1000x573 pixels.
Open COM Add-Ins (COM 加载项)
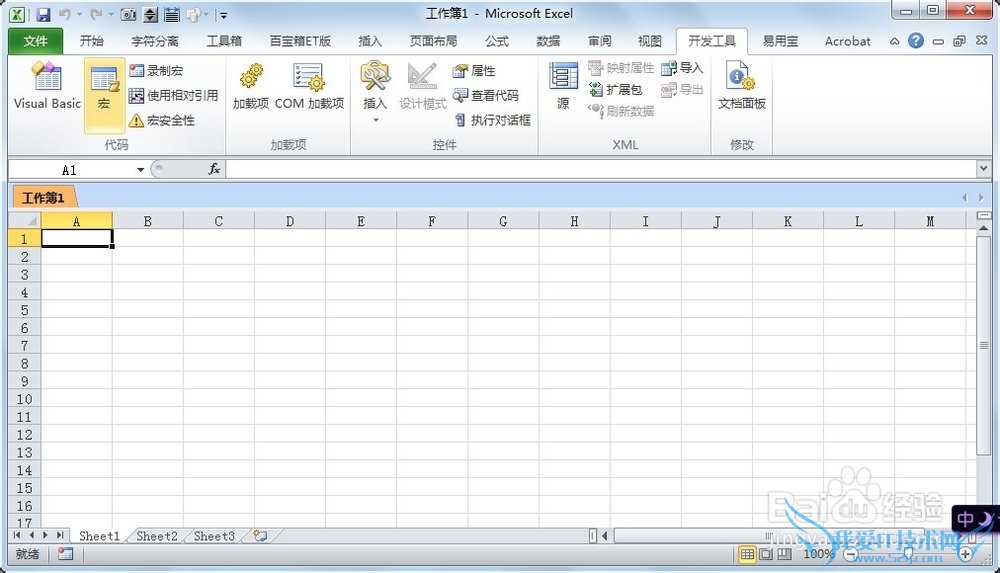309,86
